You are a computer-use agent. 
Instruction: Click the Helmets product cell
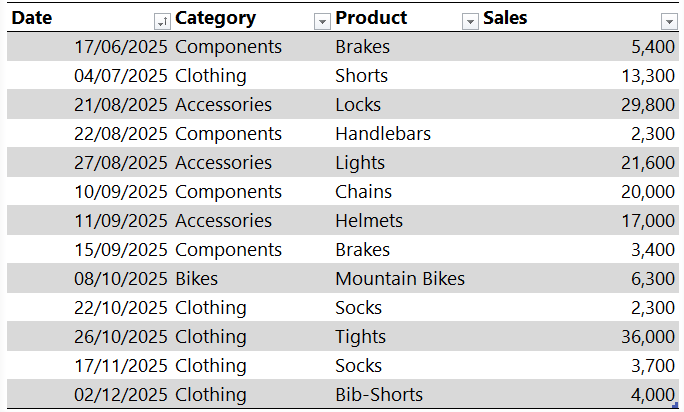(369, 221)
